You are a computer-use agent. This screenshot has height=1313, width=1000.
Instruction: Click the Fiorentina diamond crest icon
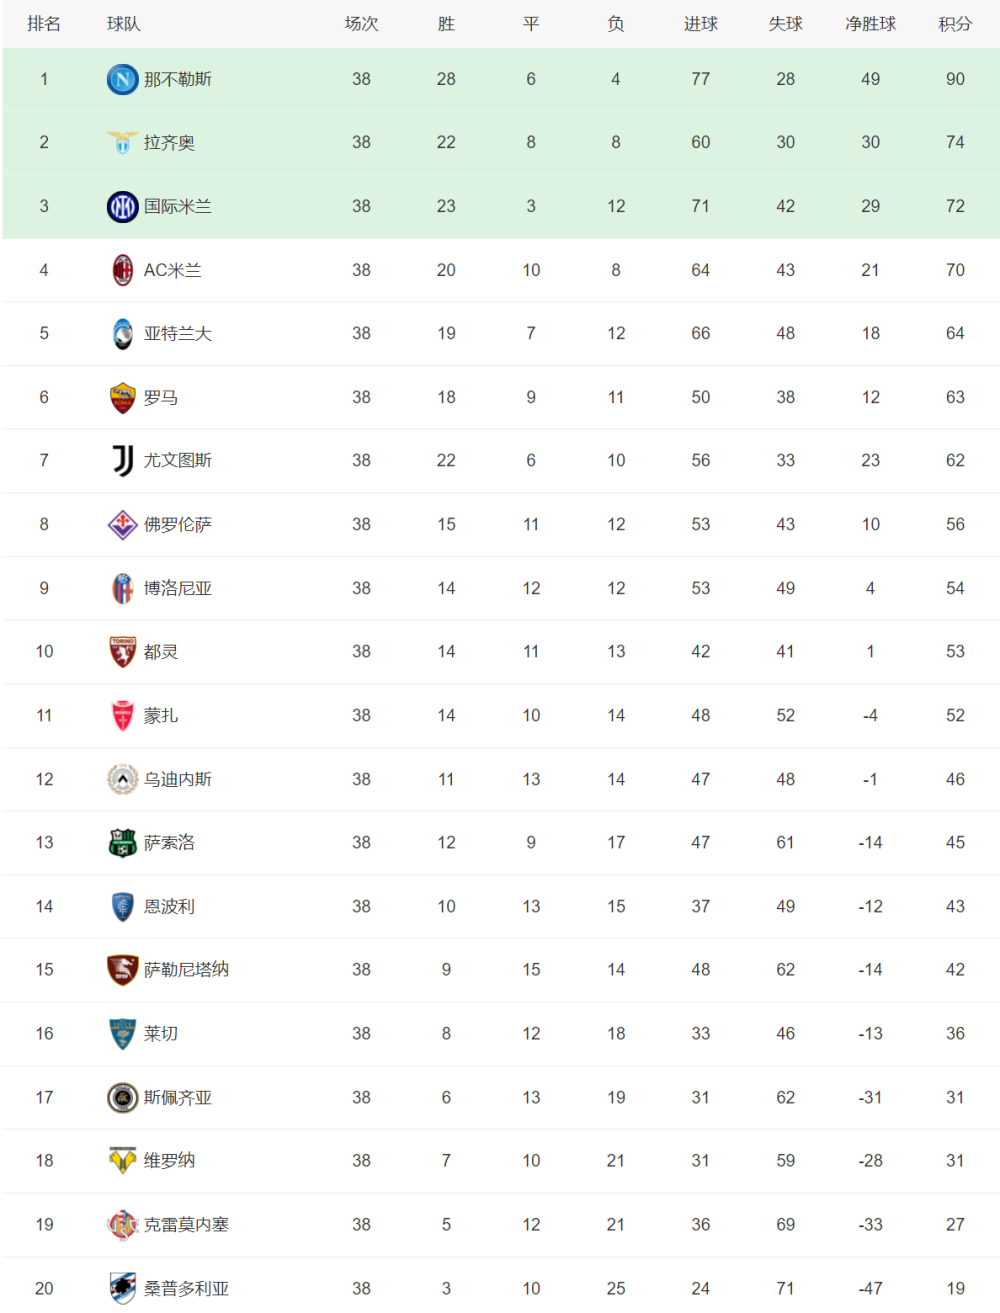pyautogui.click(x=122, y=524)
